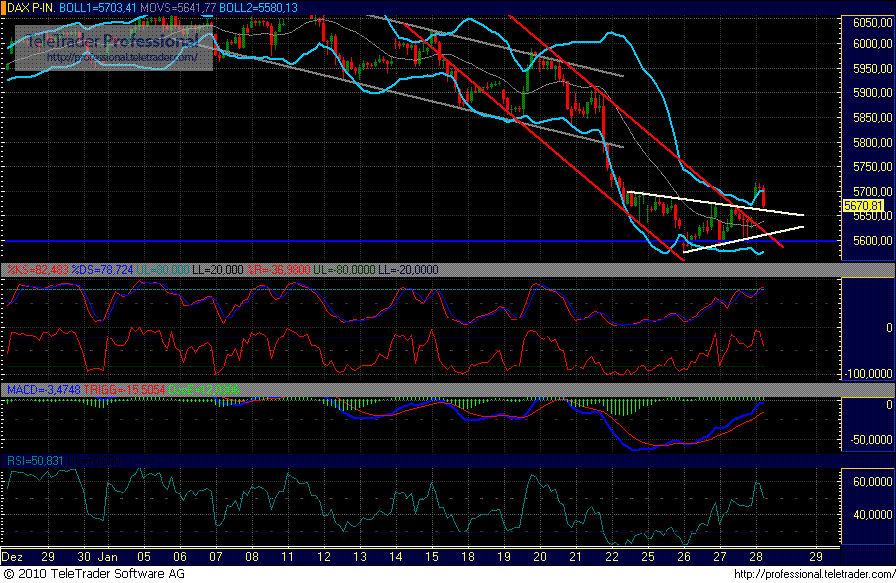Select the %DS=78,724 stochastic label

click(x=103, y=270)
